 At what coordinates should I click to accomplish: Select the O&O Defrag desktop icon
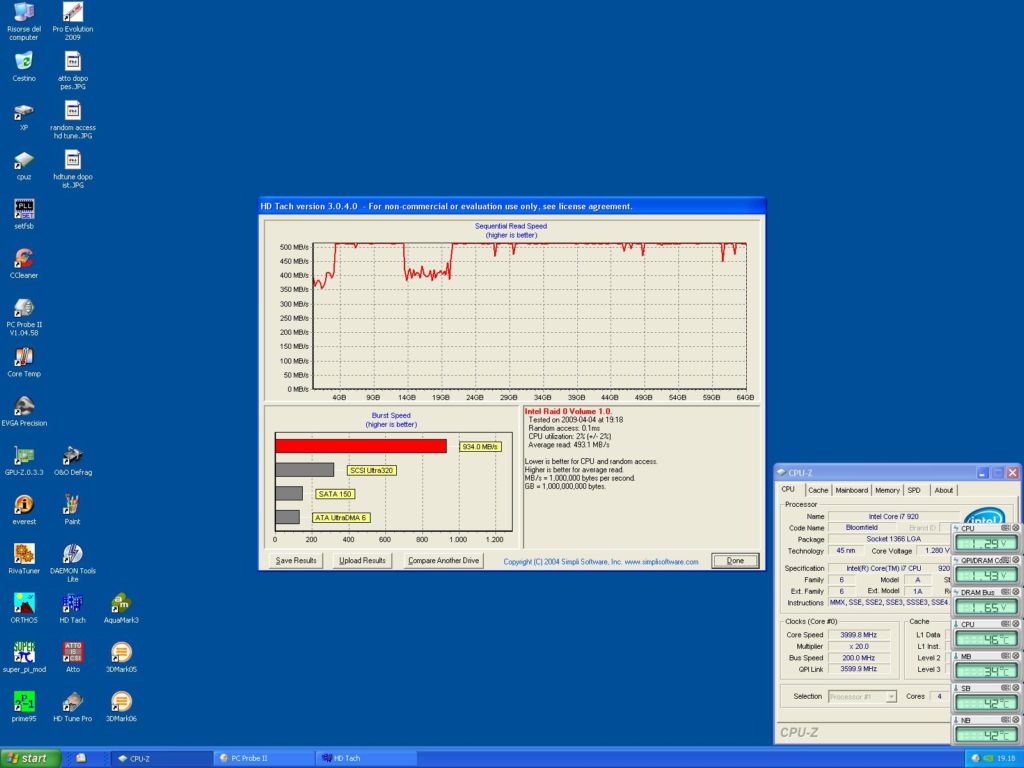(x=72, y=461)
